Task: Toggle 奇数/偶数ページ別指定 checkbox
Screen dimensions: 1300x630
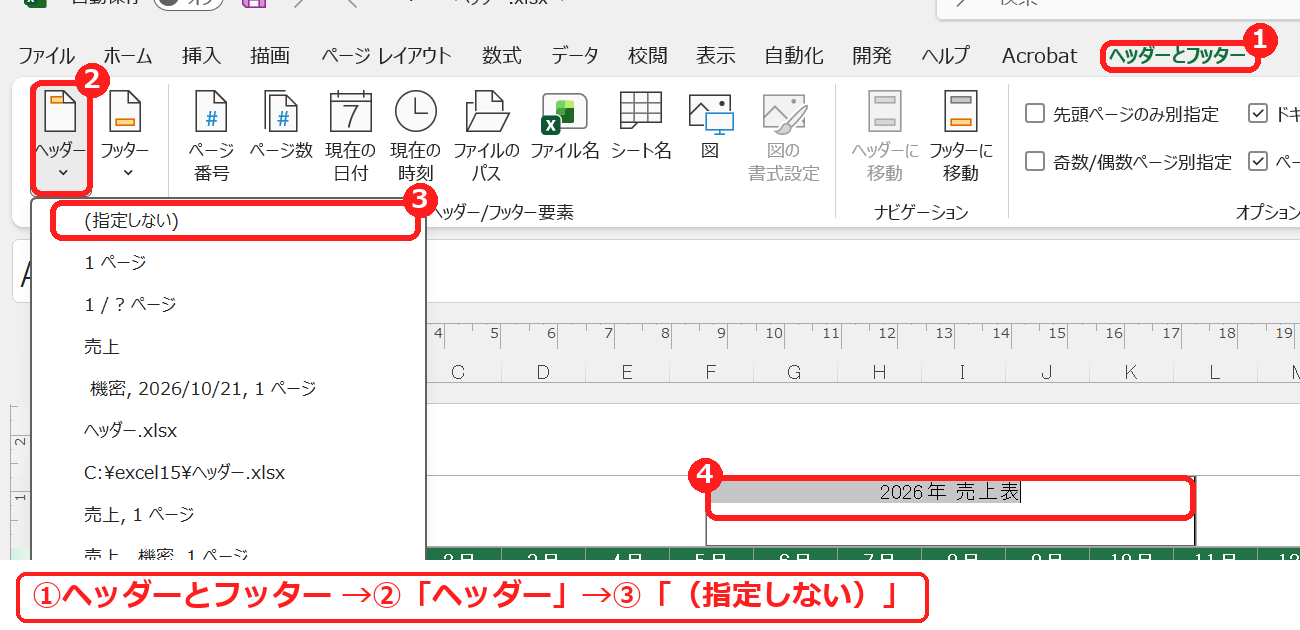Action: coord(1035,160)
